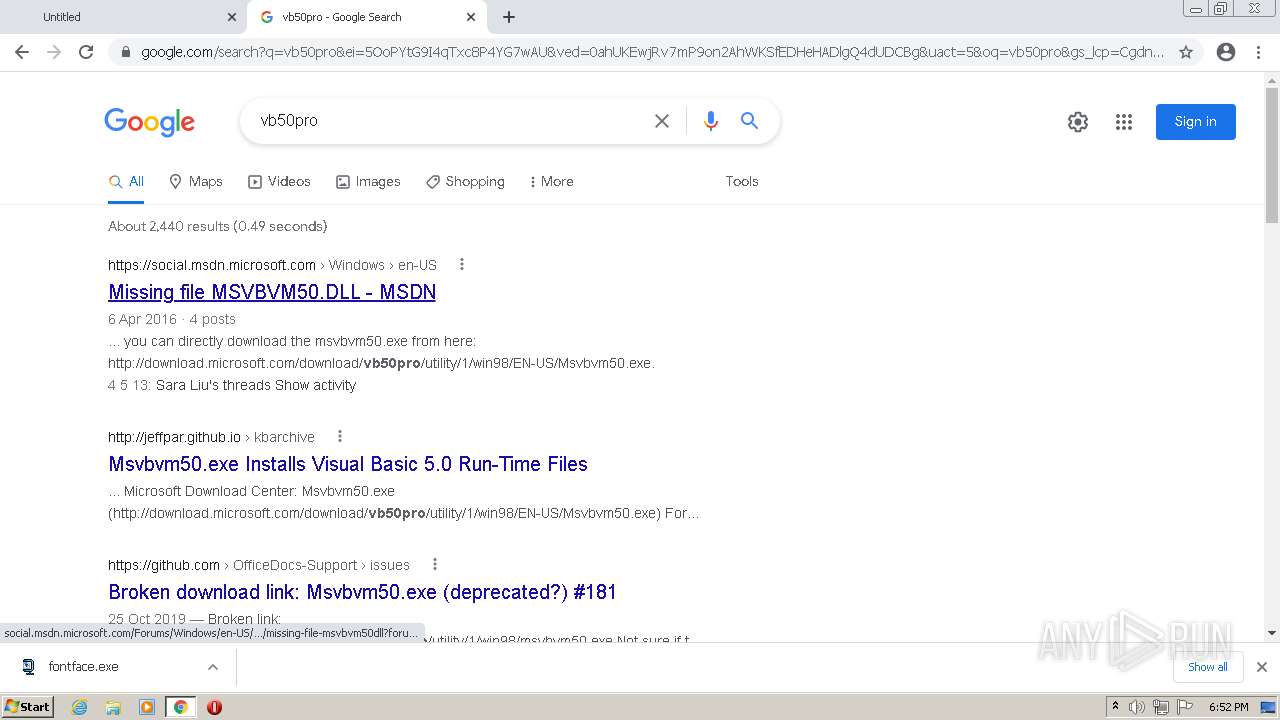Expand the More search filters menu
The image size is (1280, 720).
(x=551, y=181)
